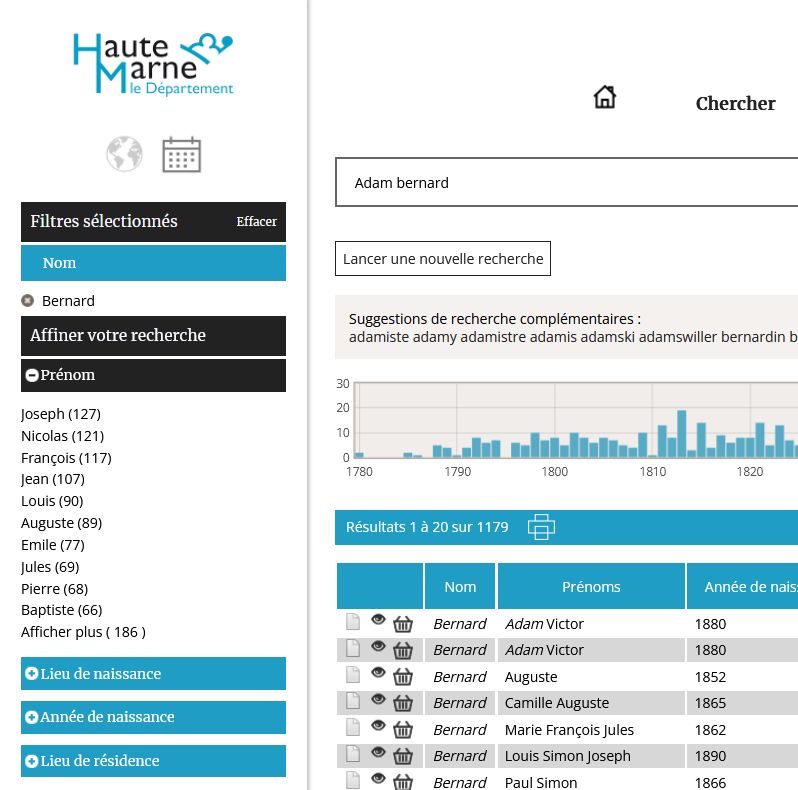Click the print results icon
The width and height of the screenshot is (798, 790).
540,527
